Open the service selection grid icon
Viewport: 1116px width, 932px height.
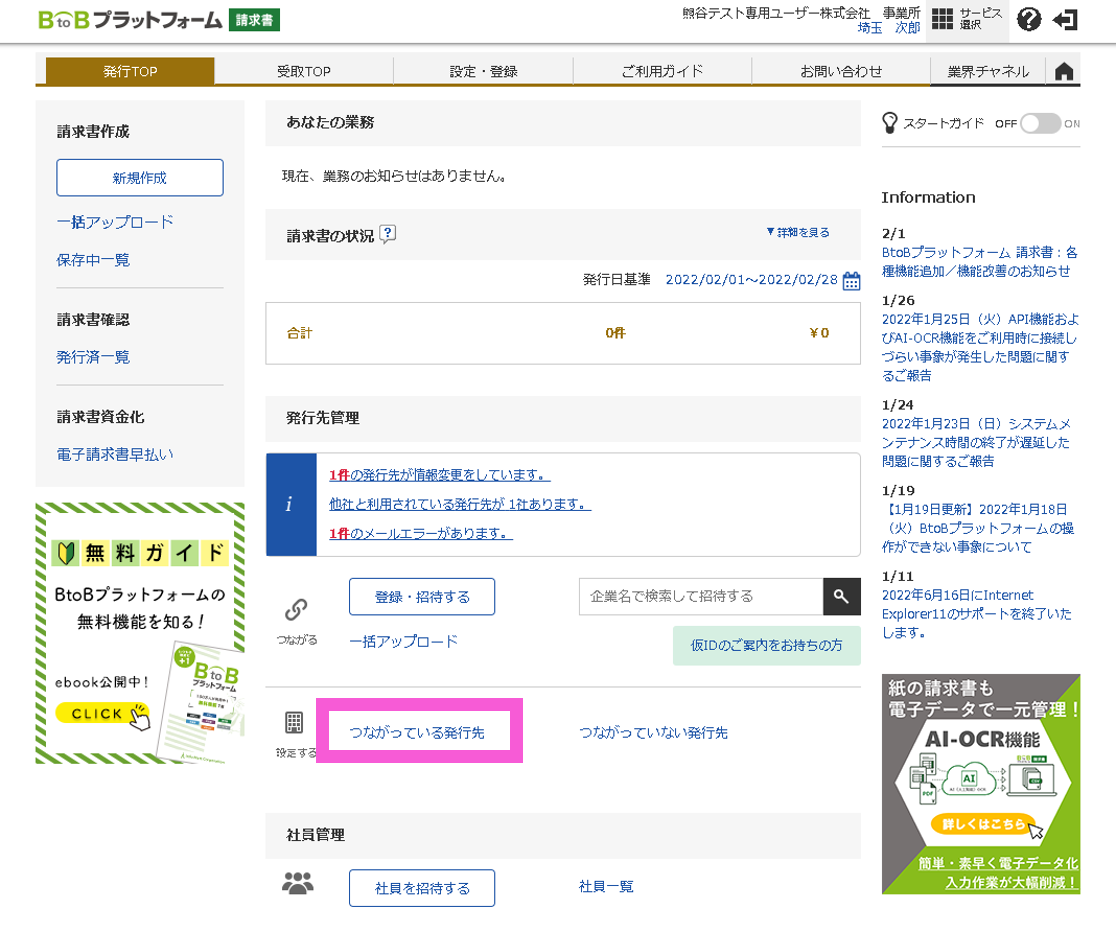coord(942,19)
